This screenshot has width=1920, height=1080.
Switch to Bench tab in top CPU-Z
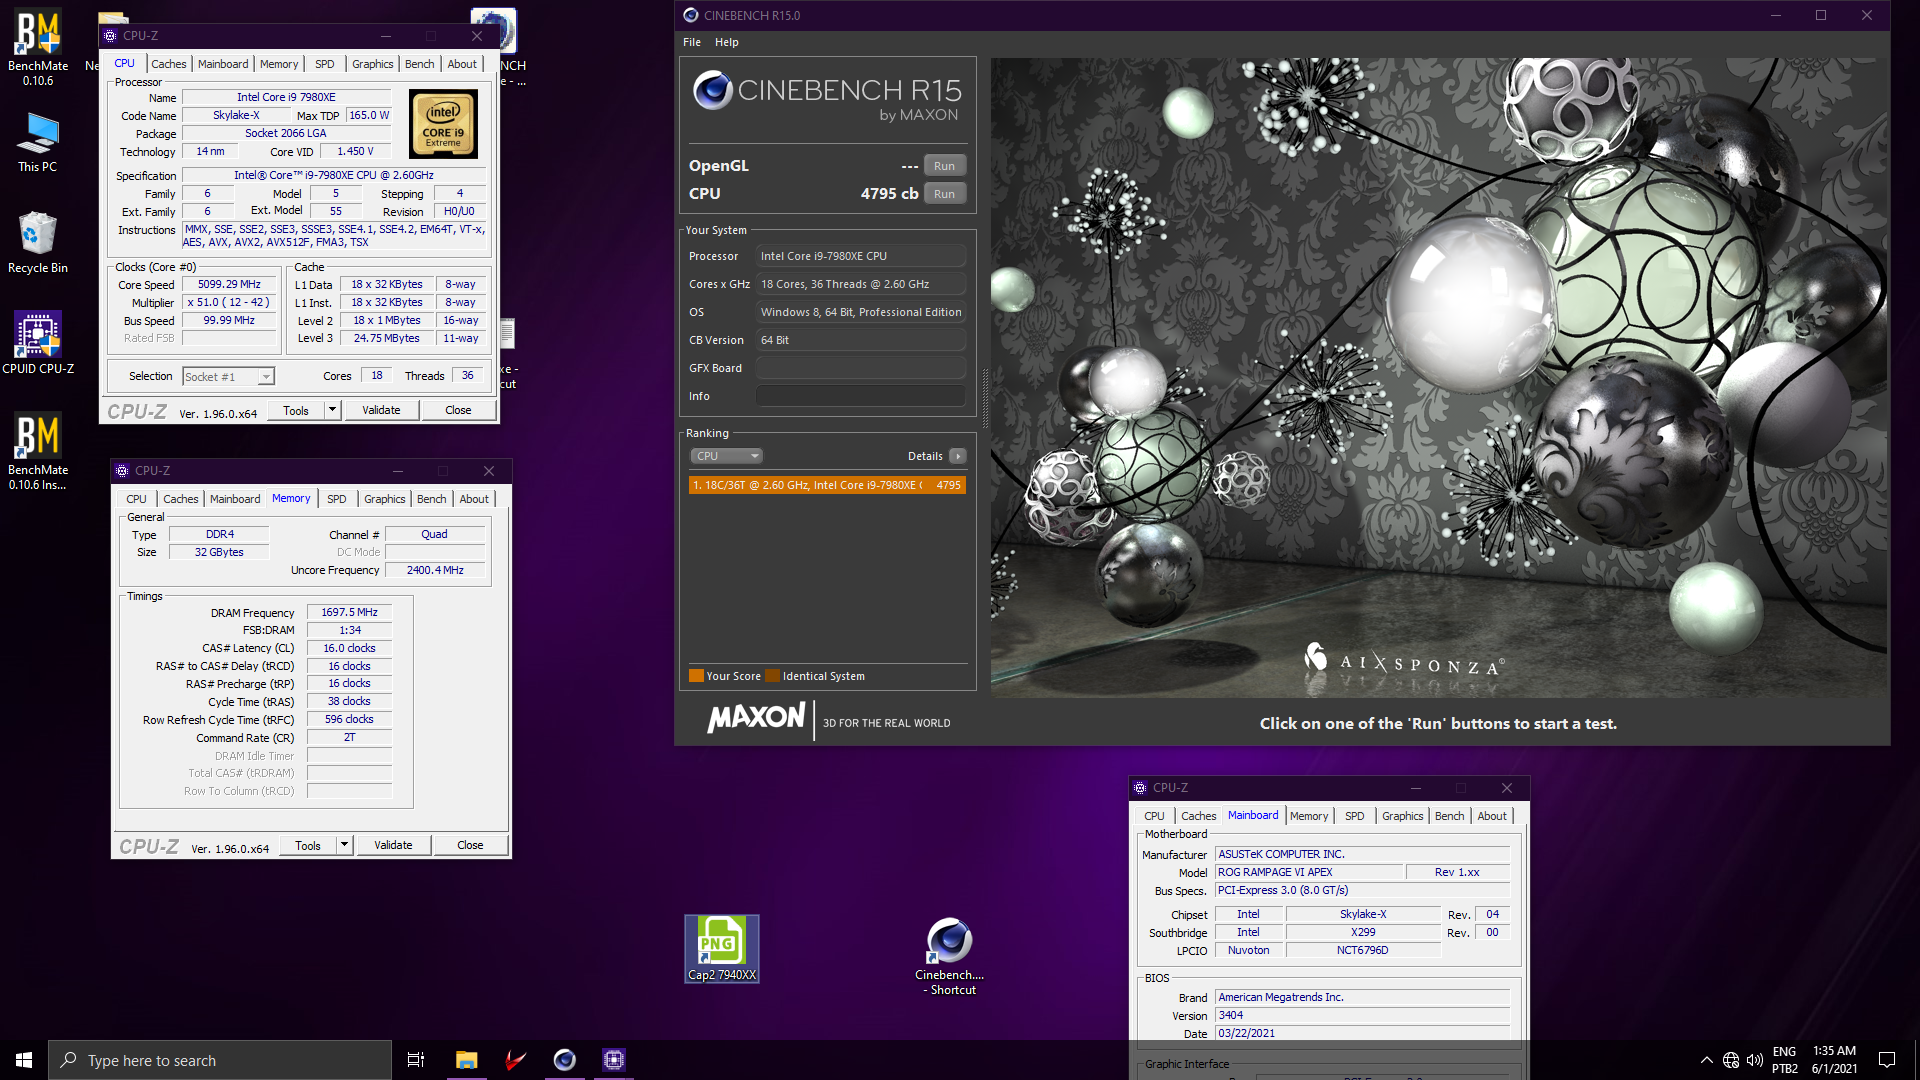pyautogui.click(x=420, y=64)
